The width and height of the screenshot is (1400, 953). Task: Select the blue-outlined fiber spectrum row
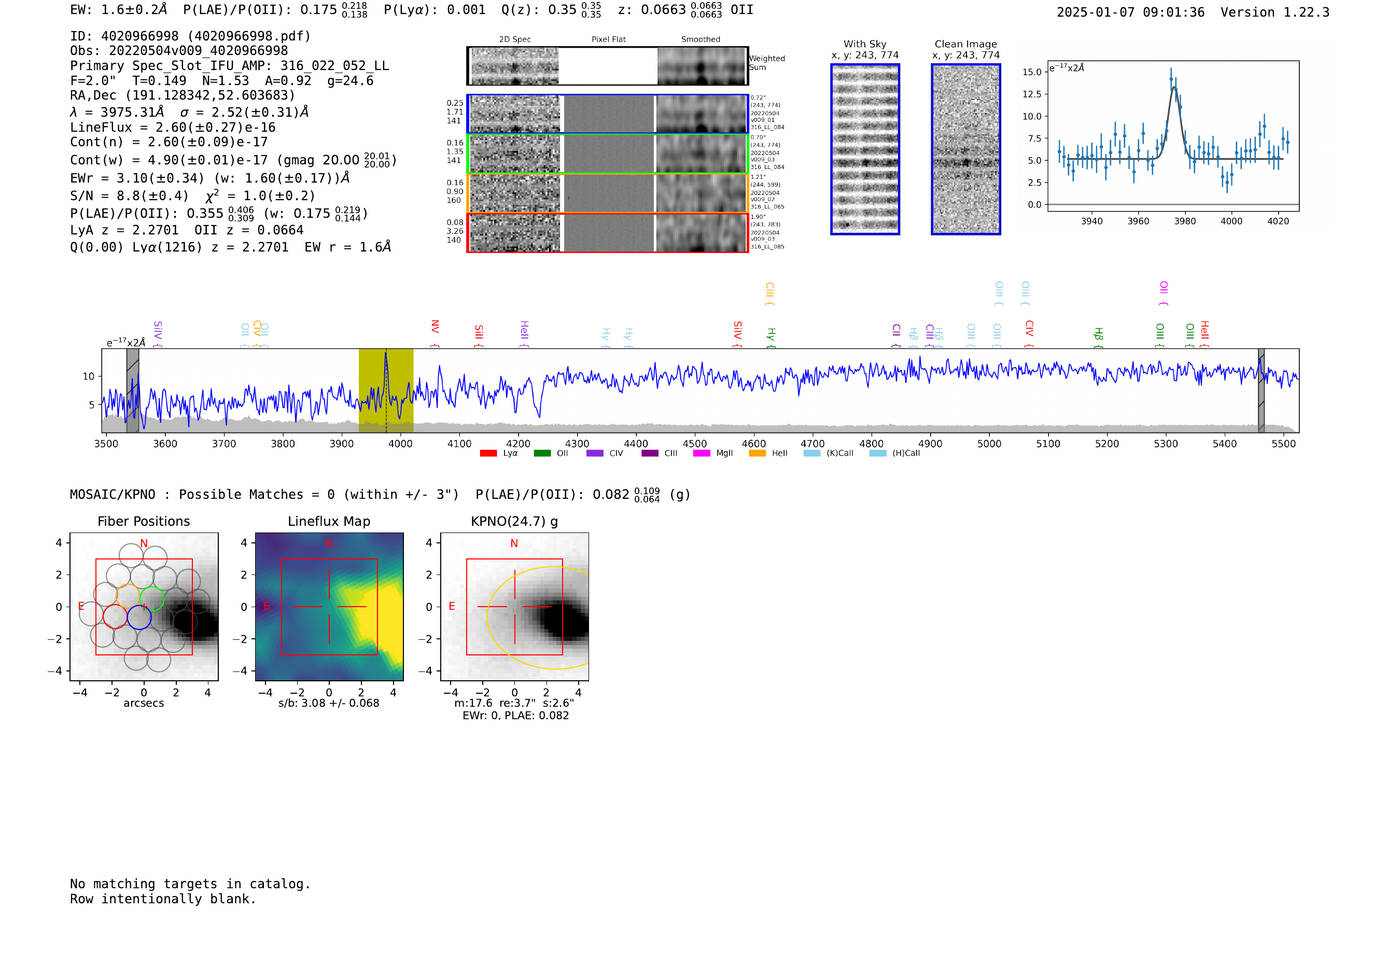607,114
